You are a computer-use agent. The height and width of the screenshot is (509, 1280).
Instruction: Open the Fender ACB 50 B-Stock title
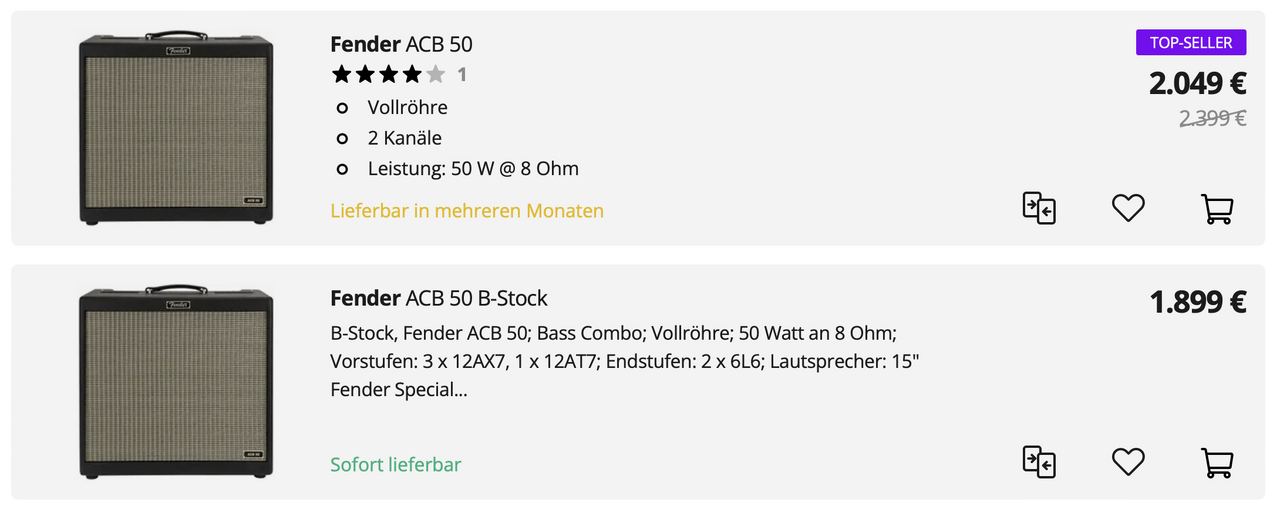438,298
